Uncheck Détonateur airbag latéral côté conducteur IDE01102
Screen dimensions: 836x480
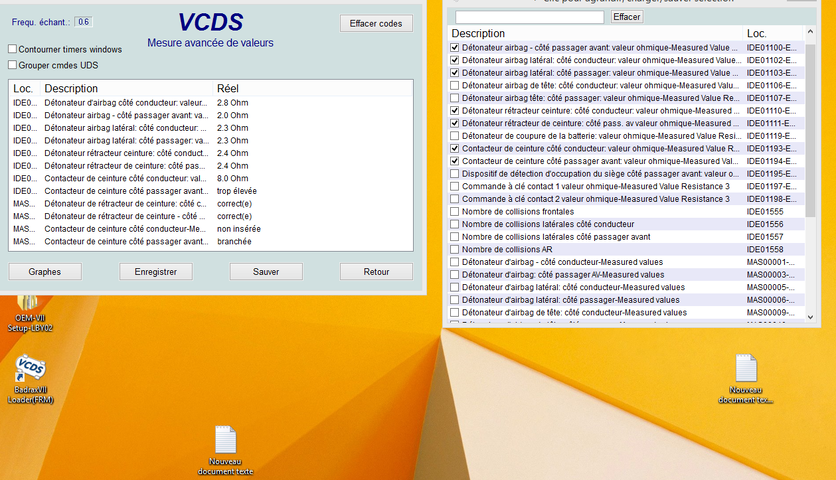click(x=455, y=60)
